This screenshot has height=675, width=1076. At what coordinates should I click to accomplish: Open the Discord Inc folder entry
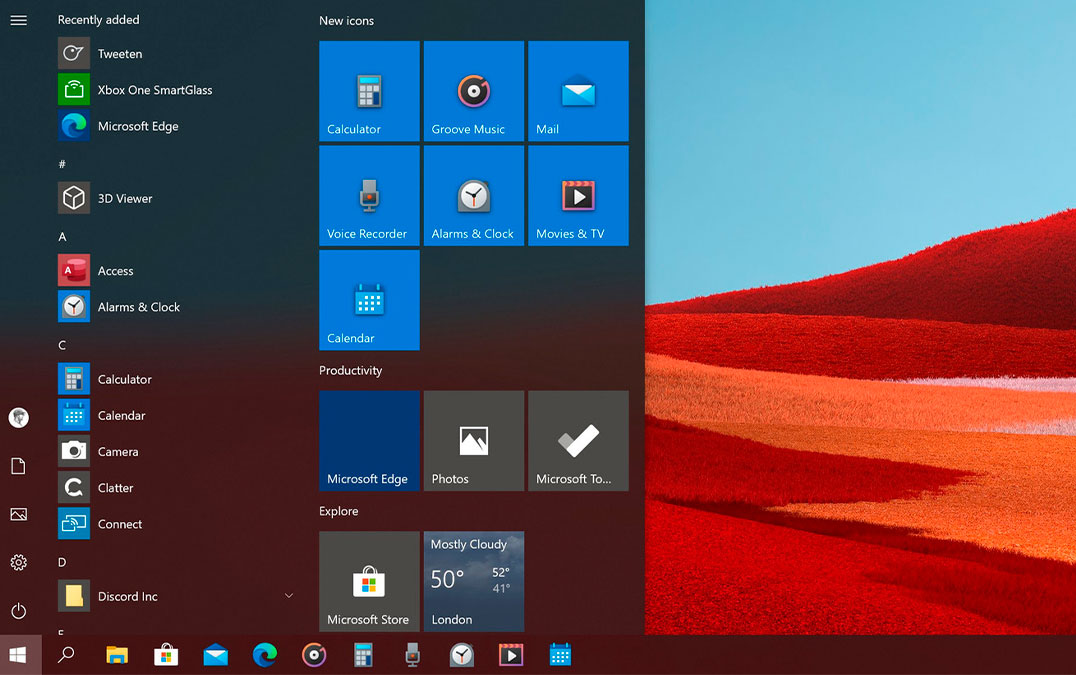[178, 596]
